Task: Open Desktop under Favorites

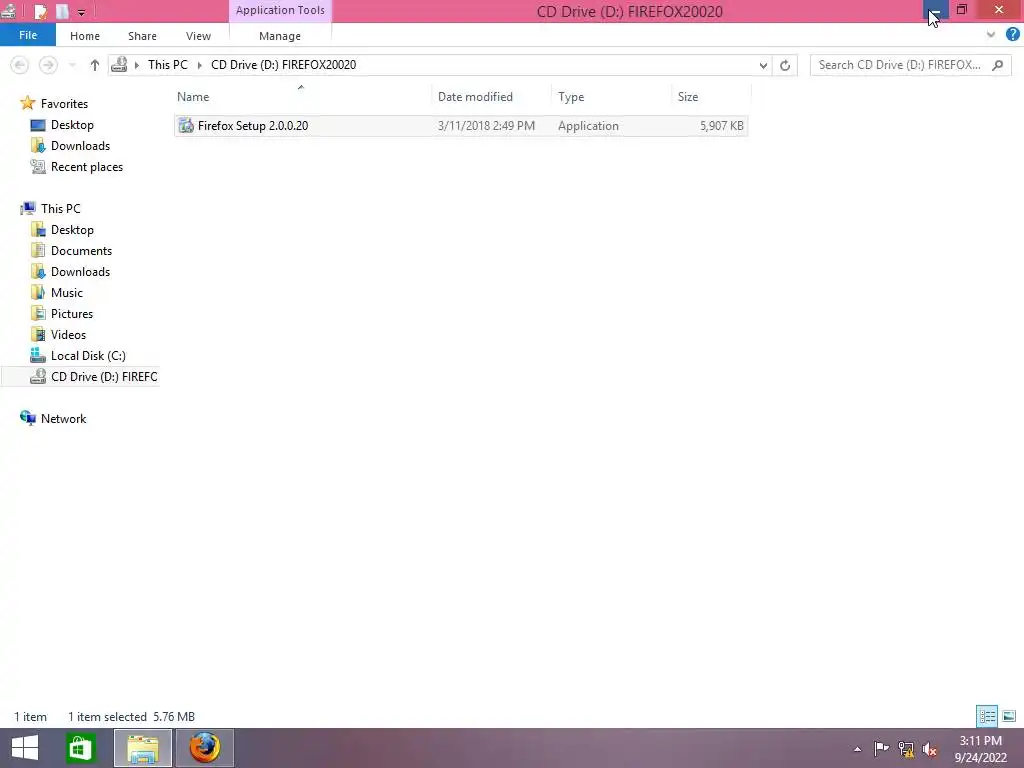Action: (72, 125)
